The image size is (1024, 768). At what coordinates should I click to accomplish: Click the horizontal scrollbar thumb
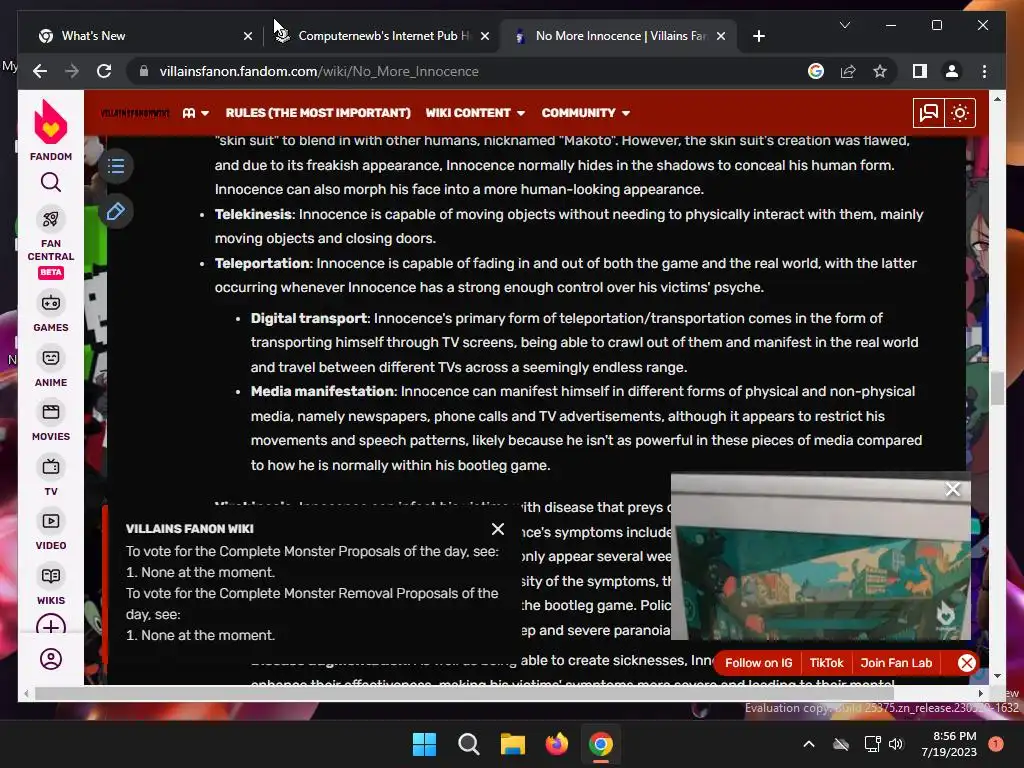[464, 694]
